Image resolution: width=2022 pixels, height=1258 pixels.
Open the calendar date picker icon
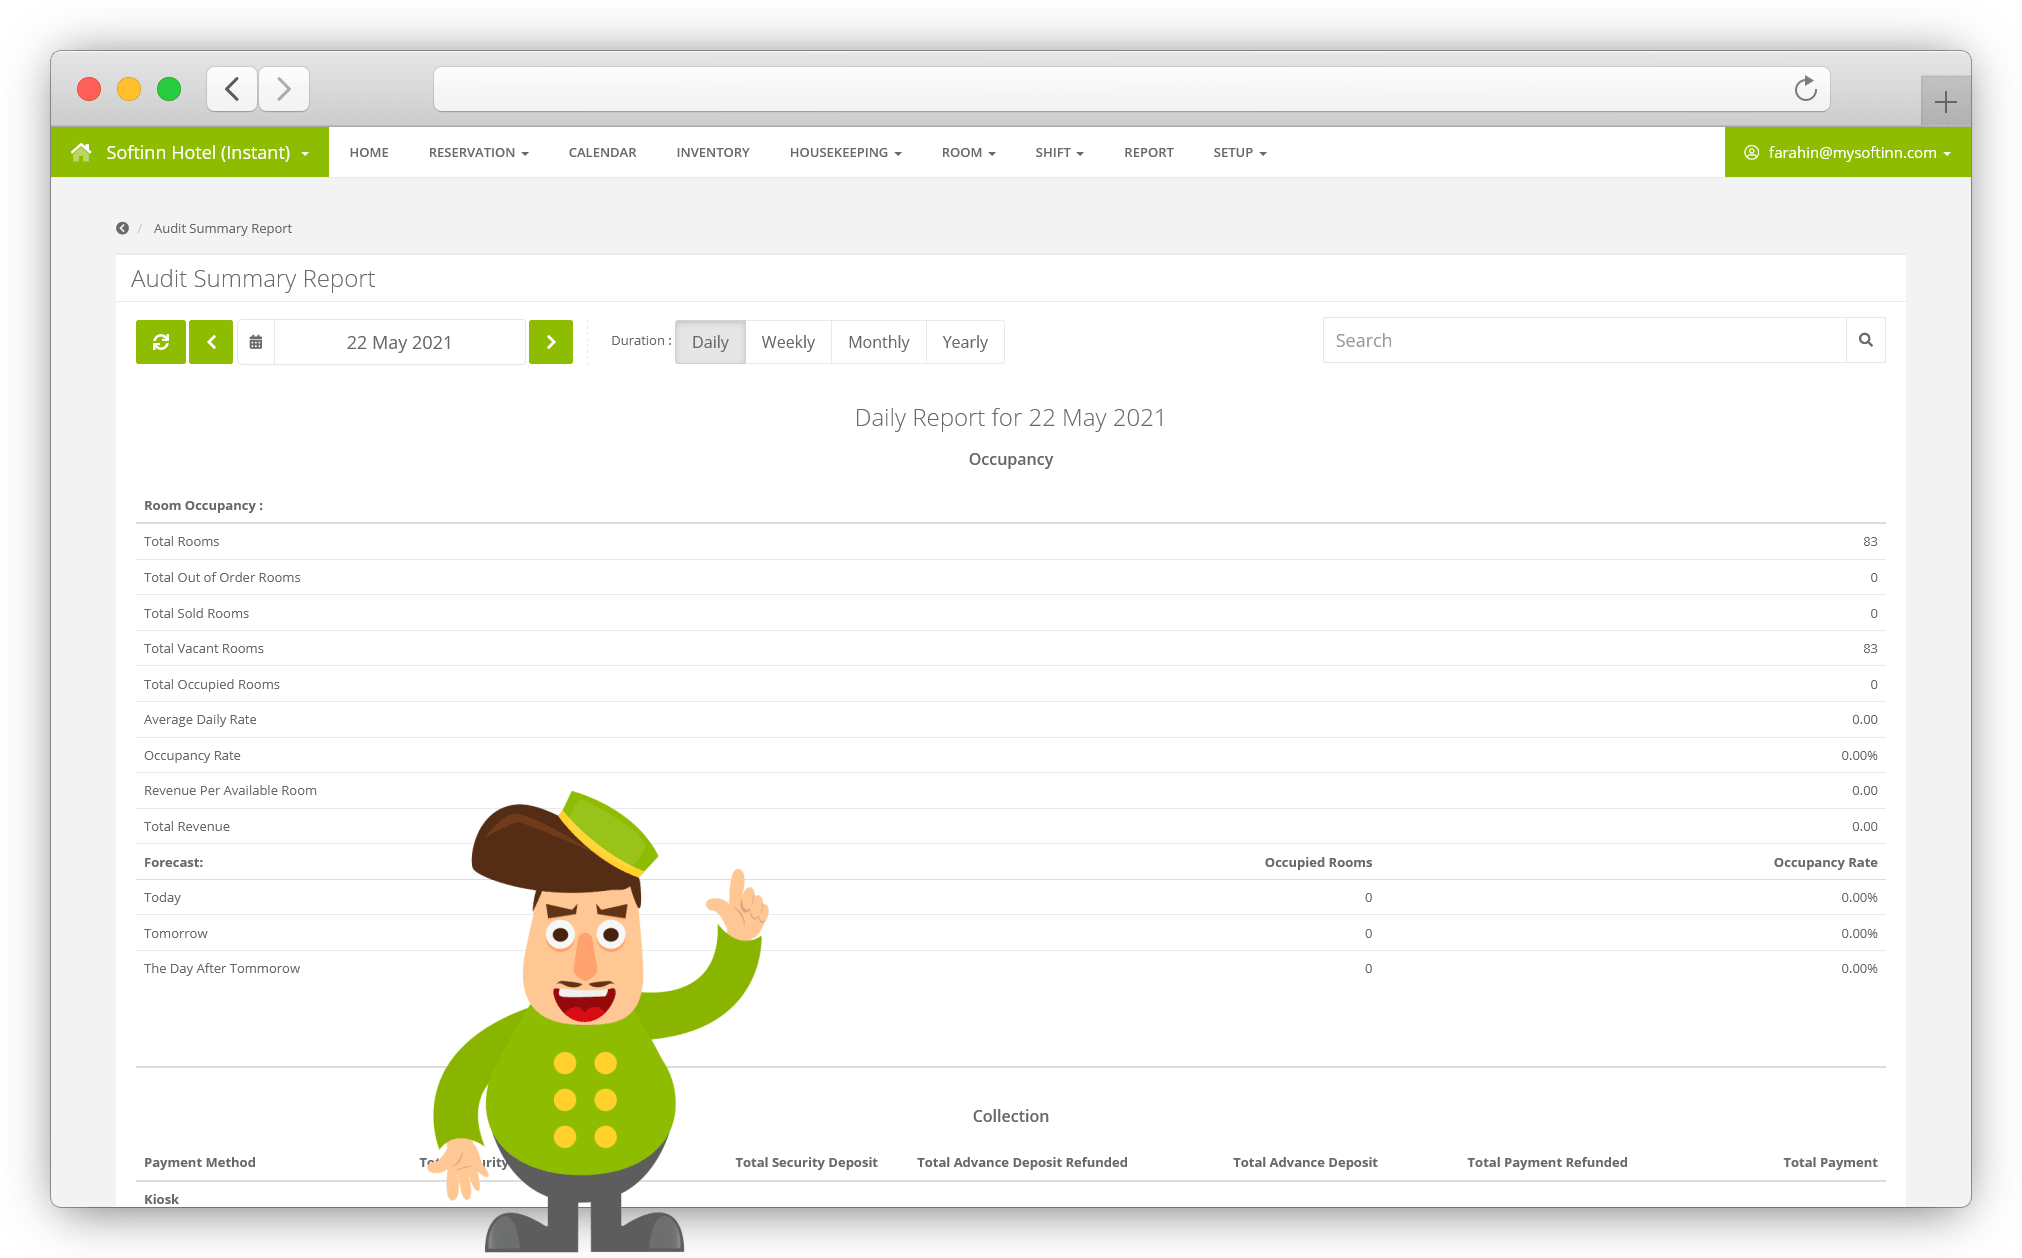[x=256, y=342]
